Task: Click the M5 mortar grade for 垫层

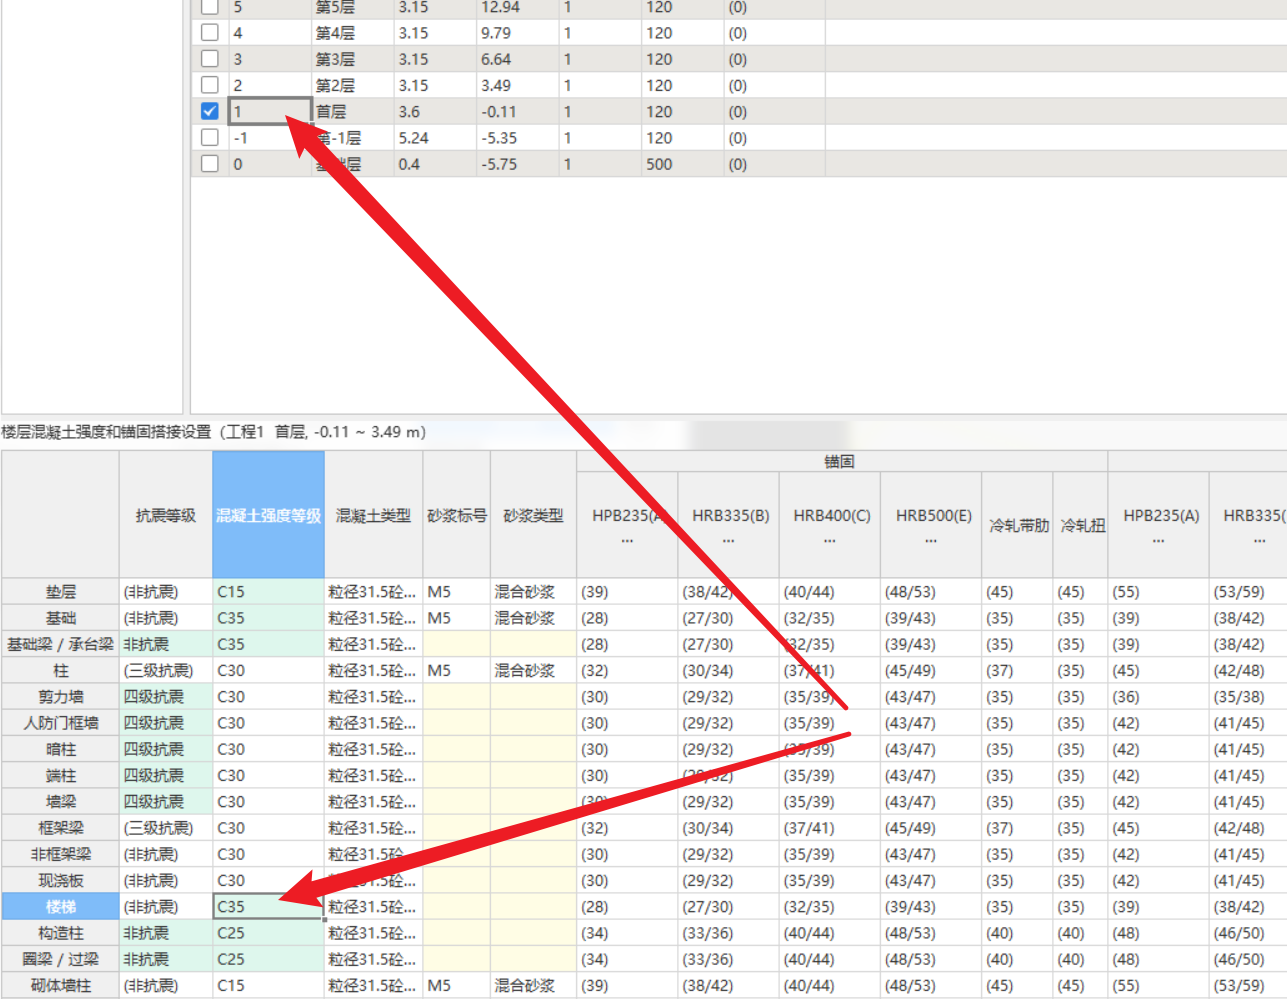Action: 457,592
